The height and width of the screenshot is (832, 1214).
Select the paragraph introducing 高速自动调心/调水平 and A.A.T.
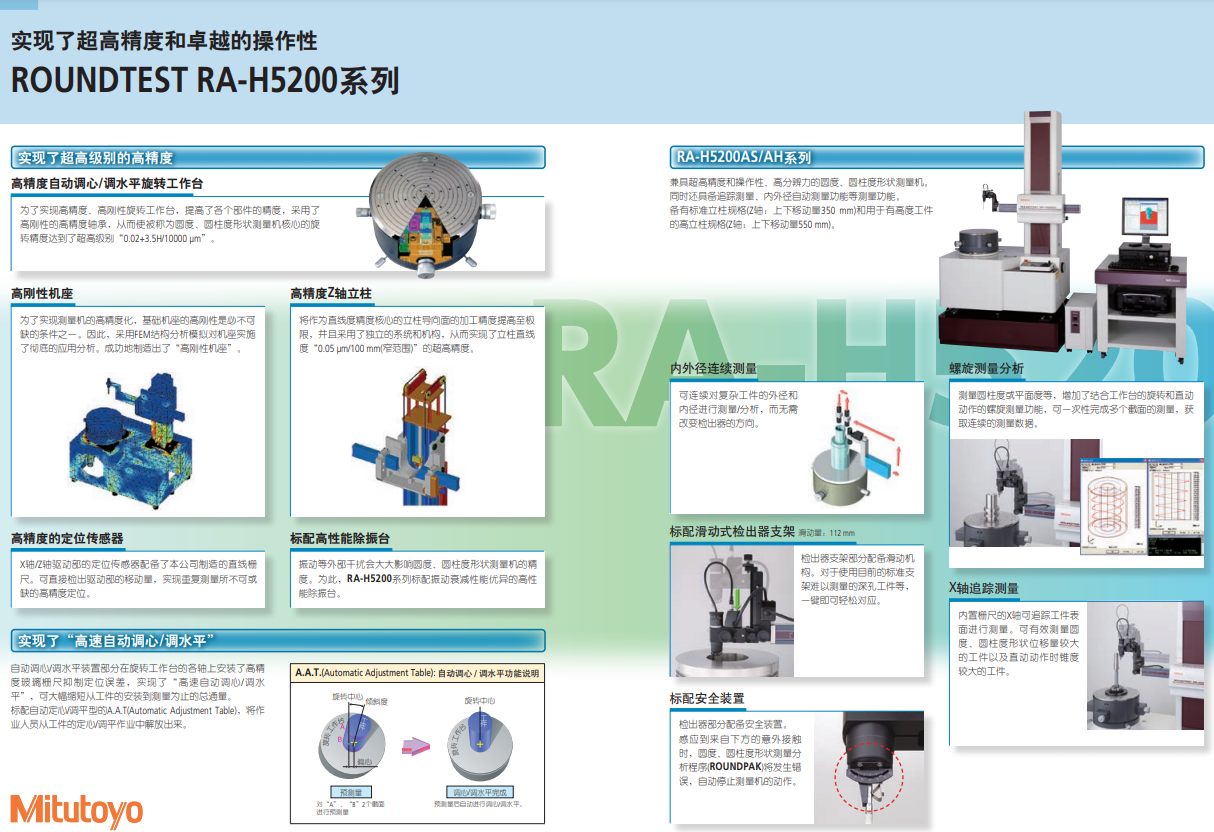(x=138, y=696)
